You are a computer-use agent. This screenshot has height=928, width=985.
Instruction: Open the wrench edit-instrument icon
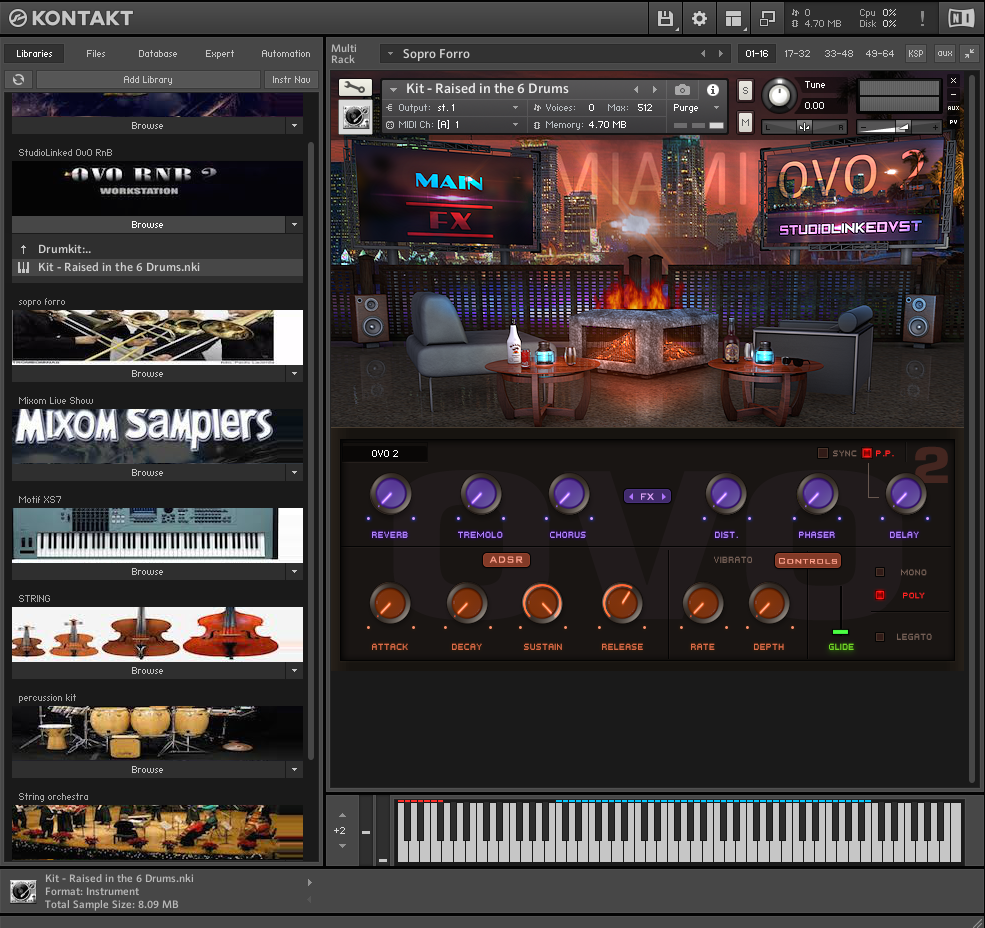point(355,88)
